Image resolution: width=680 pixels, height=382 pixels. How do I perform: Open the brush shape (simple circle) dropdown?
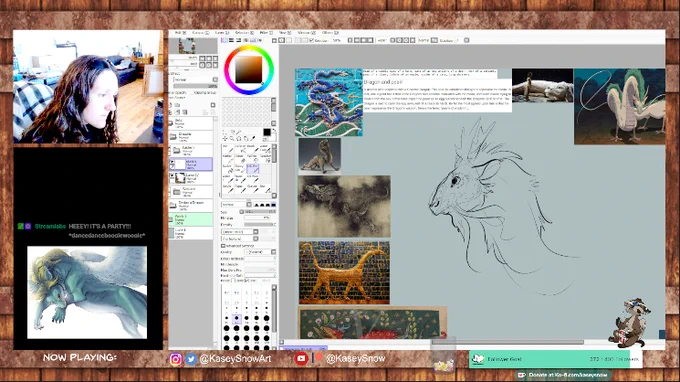point(240,232)
